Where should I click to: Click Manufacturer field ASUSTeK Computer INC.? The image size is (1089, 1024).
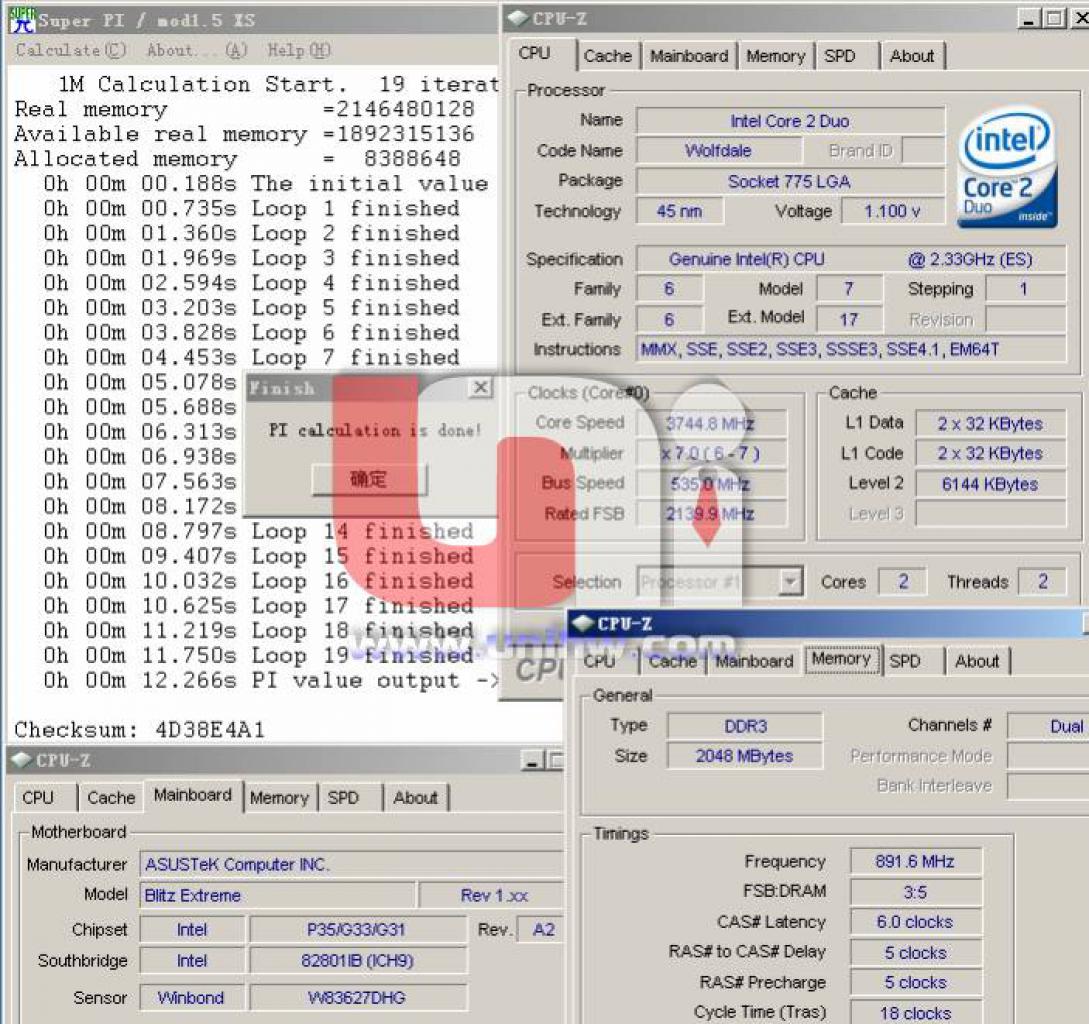[351, 864]
